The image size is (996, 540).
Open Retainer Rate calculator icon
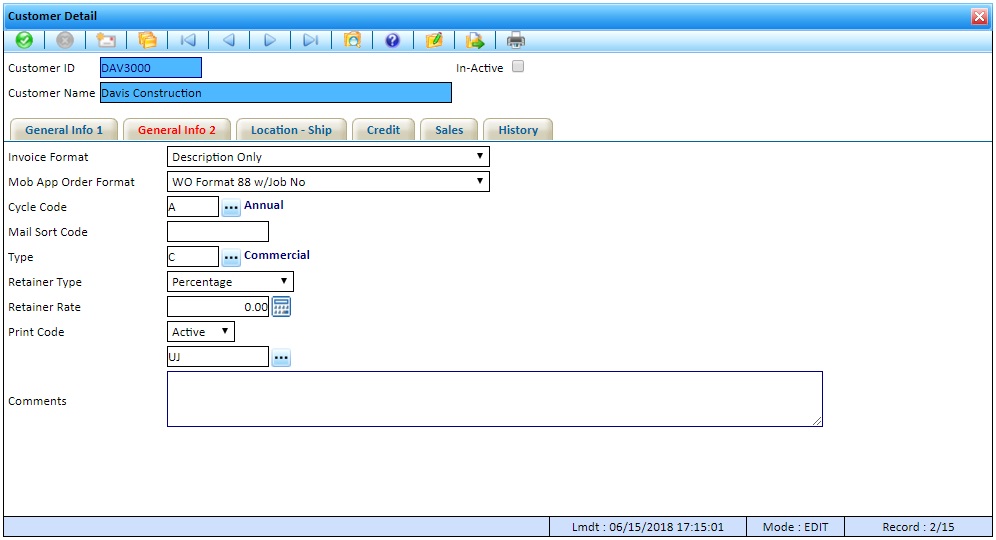coord(281,307)
